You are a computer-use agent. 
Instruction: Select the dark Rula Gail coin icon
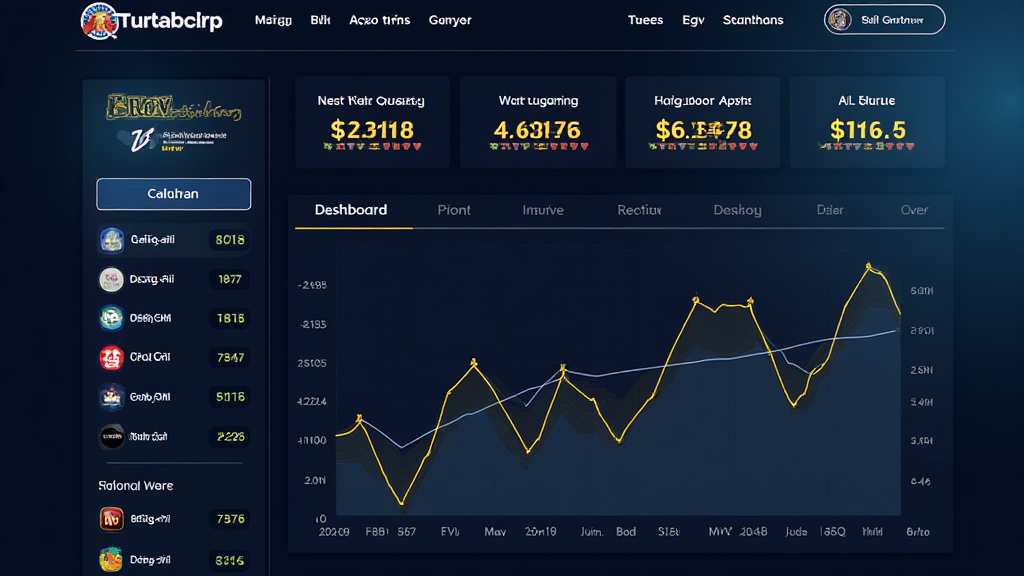point(113,436)
